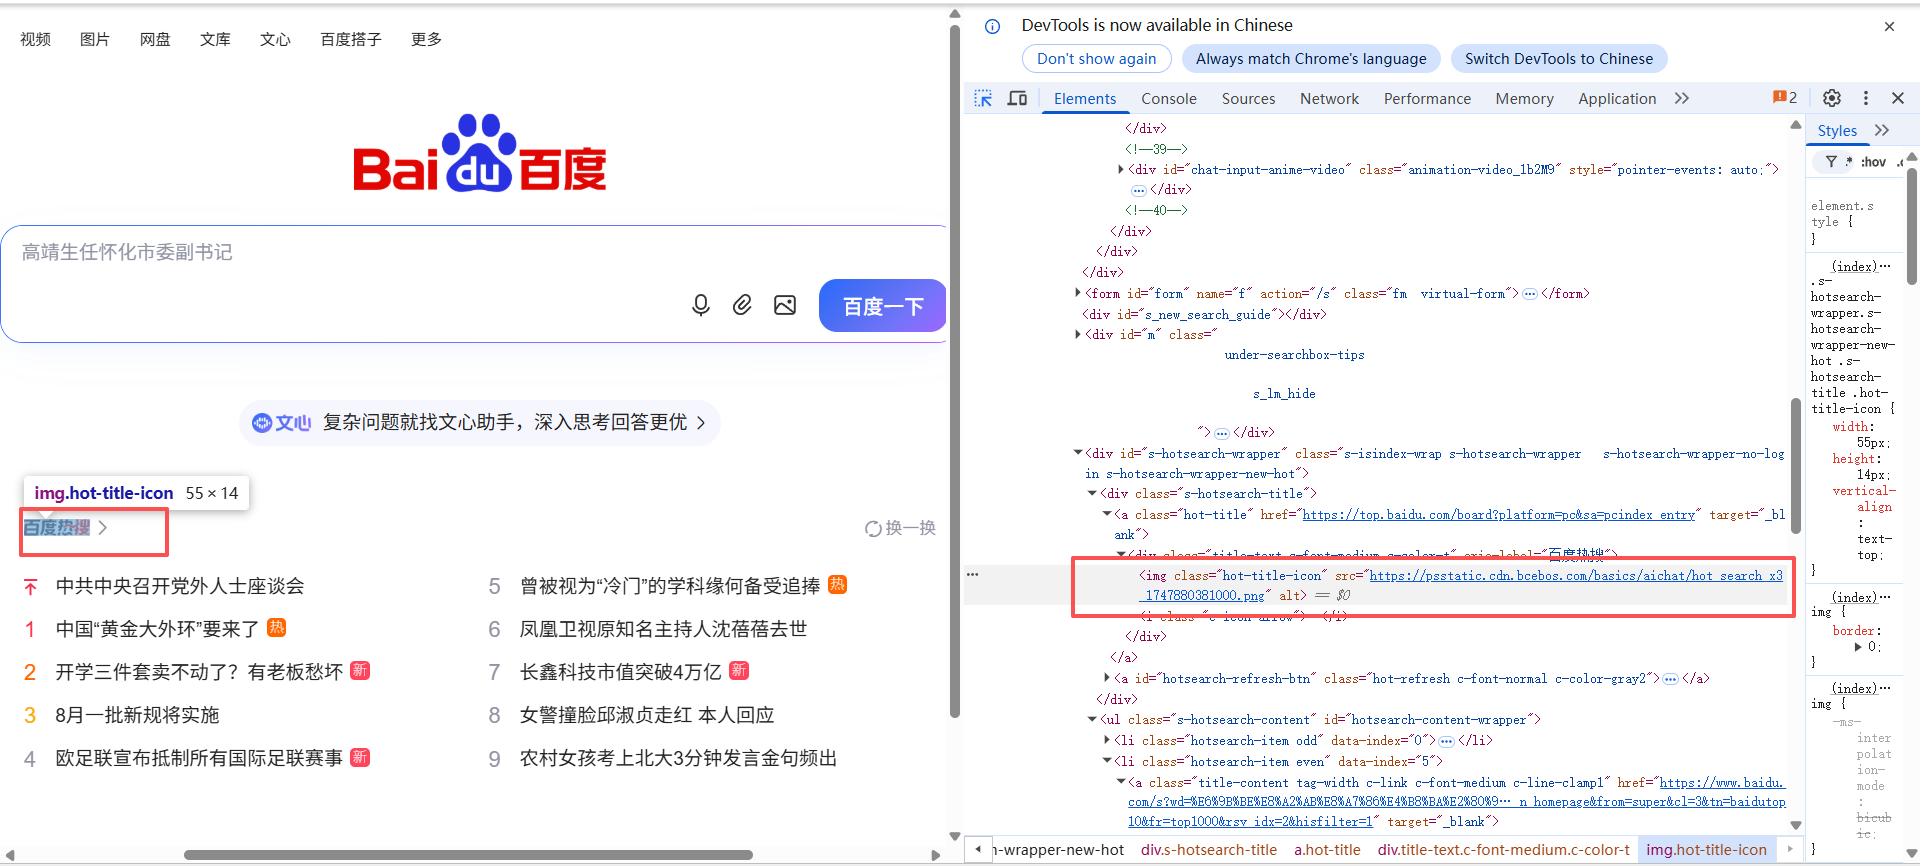The height and width of the screenshot is (866, 1920).
Task: Switch to the Elements tab
Action: [1084, 98]
